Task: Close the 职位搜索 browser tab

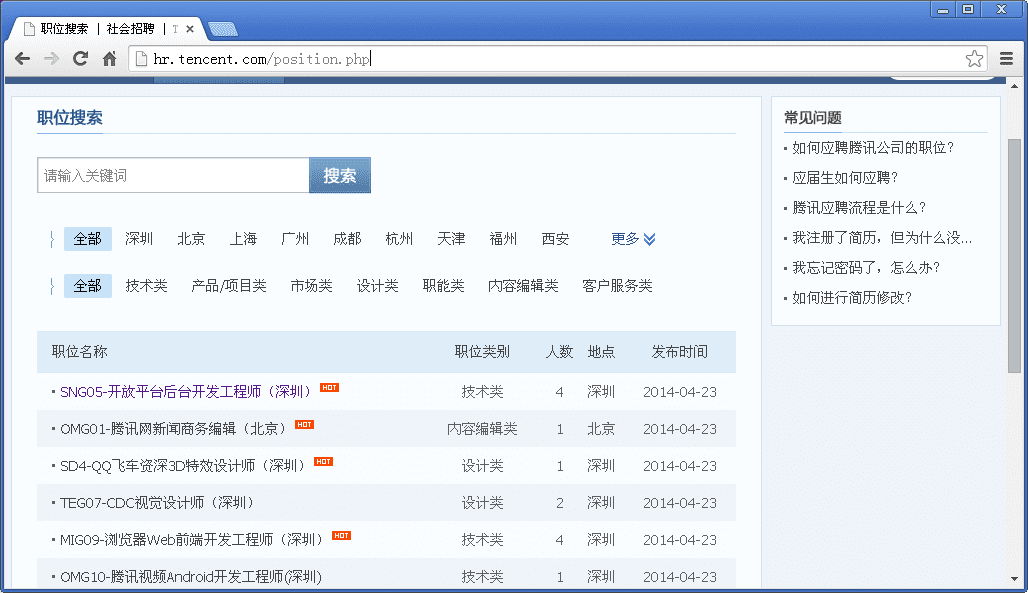Action: (x=189, y=29)
